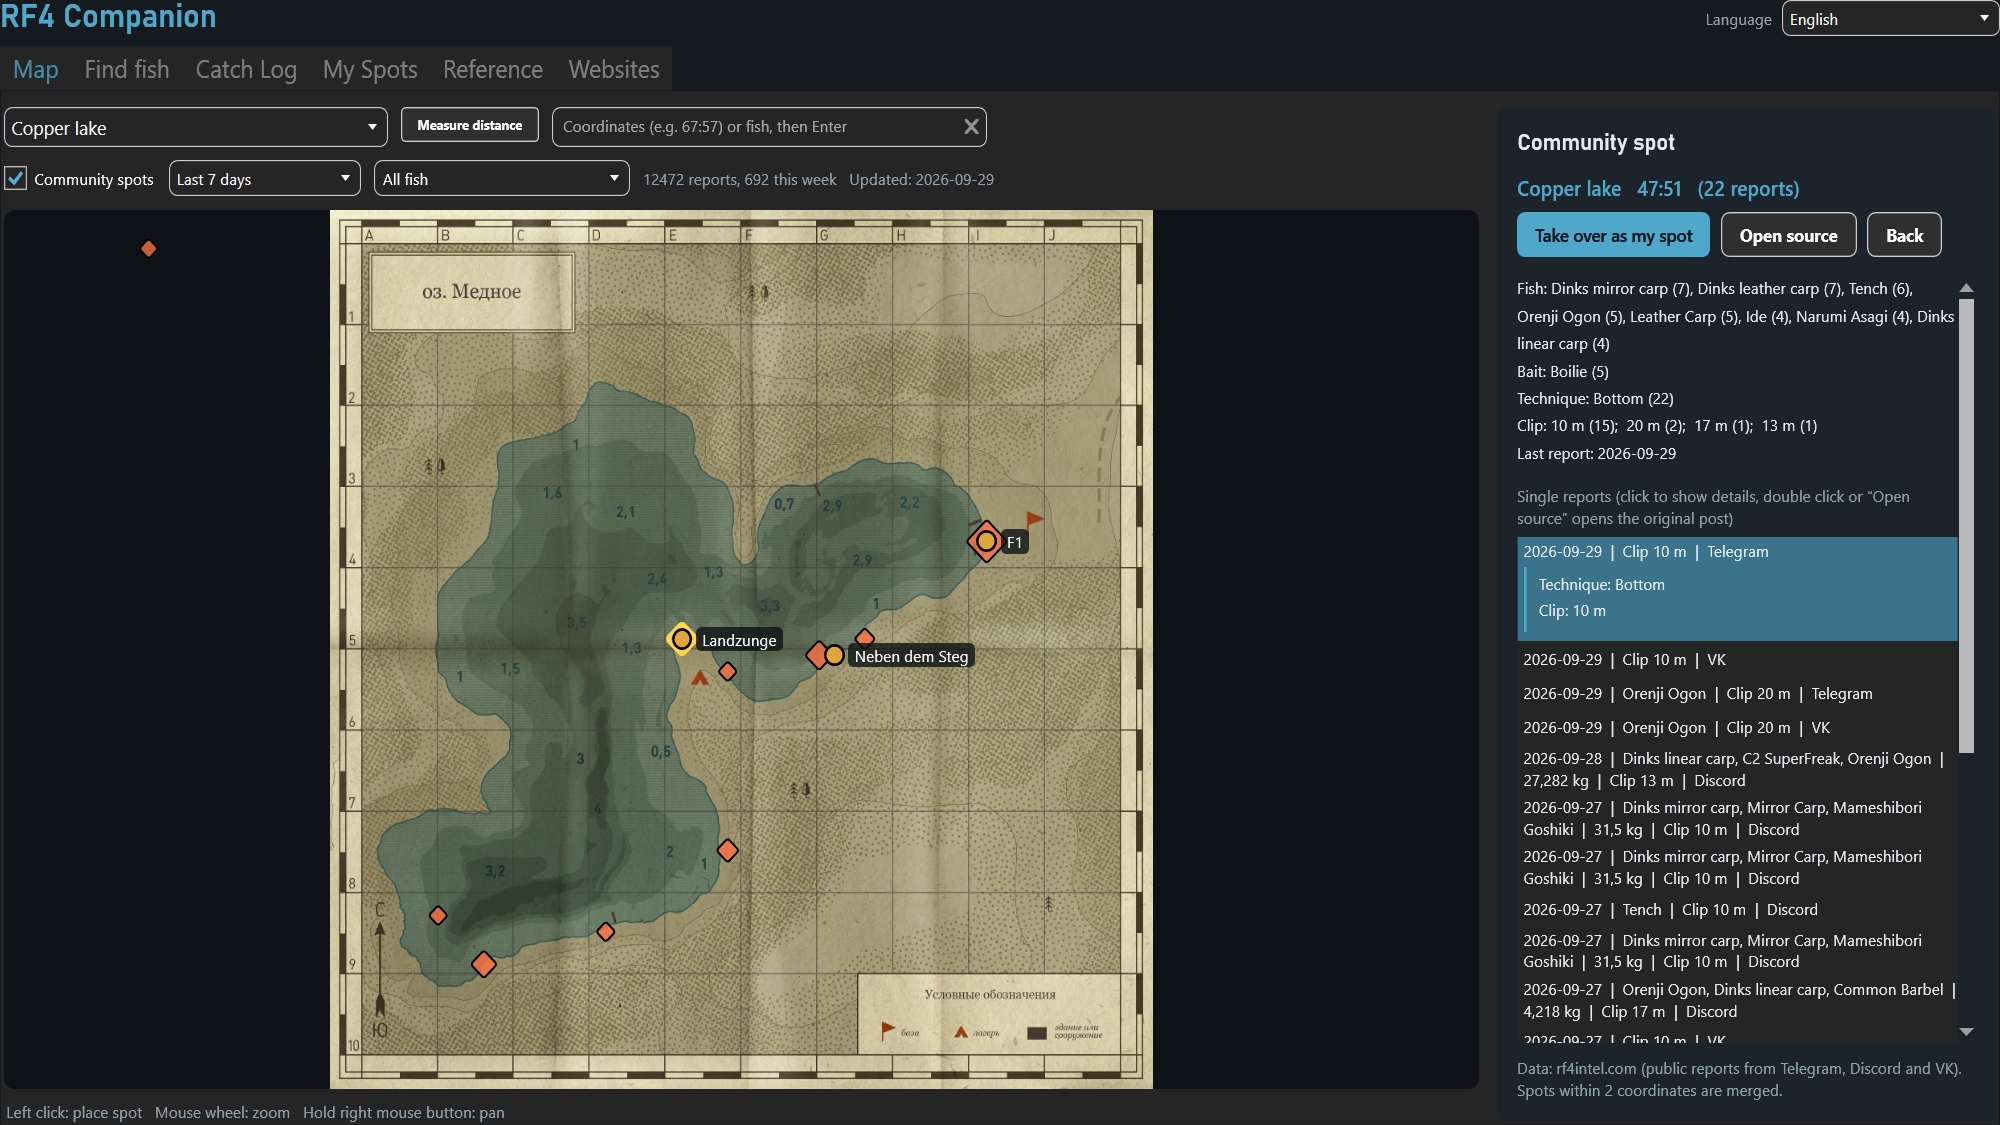Viewport: 2000px width, 1125px height.
Task: Click the RF4 Companion title
Action: click(108, 17)
